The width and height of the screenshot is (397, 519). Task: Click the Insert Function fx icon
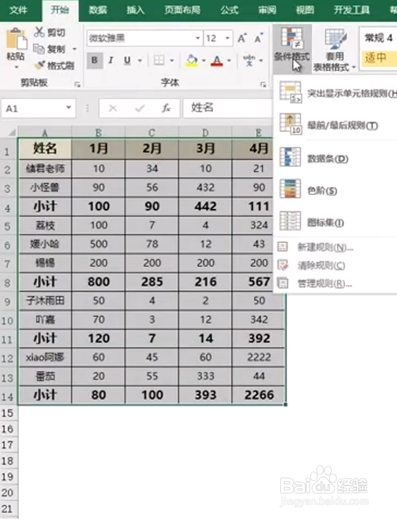coord(166,108)
